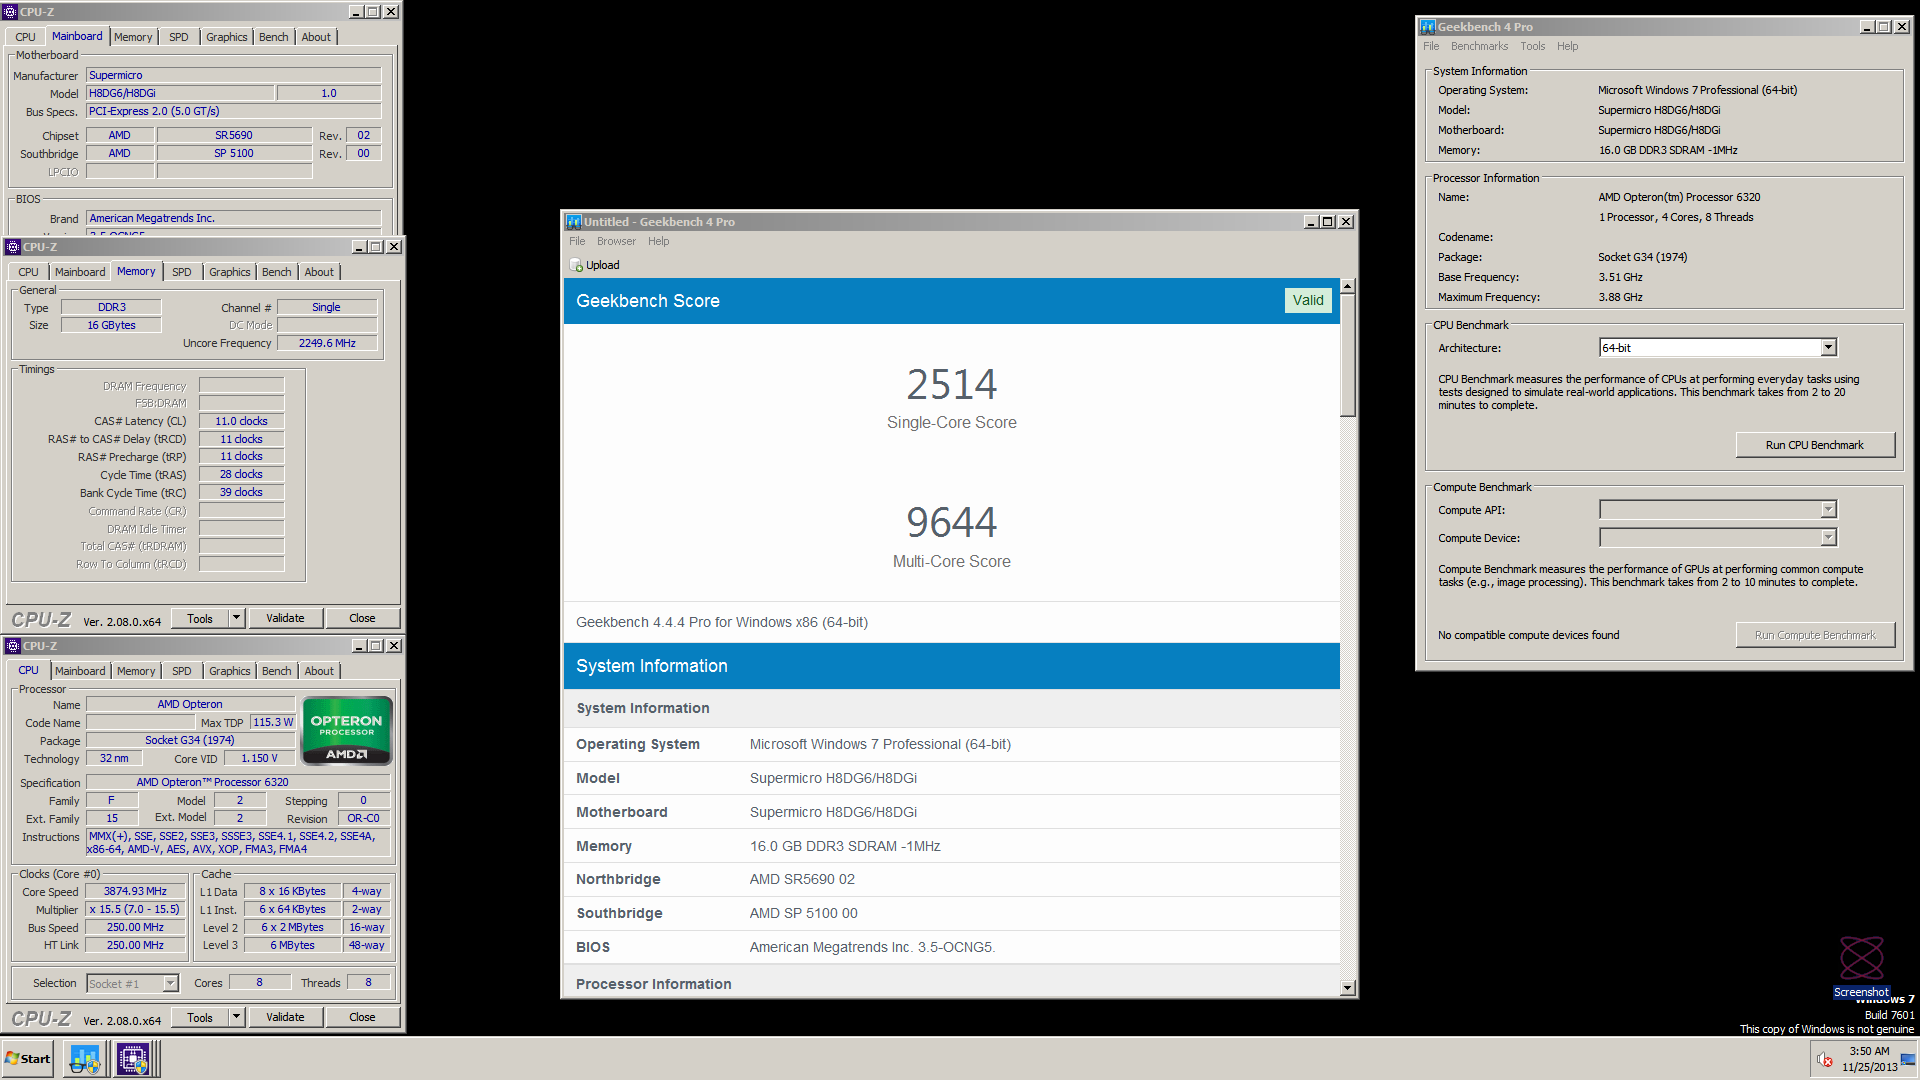
Task: Open Memory tab in CPU-Z CPU window
Action: 136,671
